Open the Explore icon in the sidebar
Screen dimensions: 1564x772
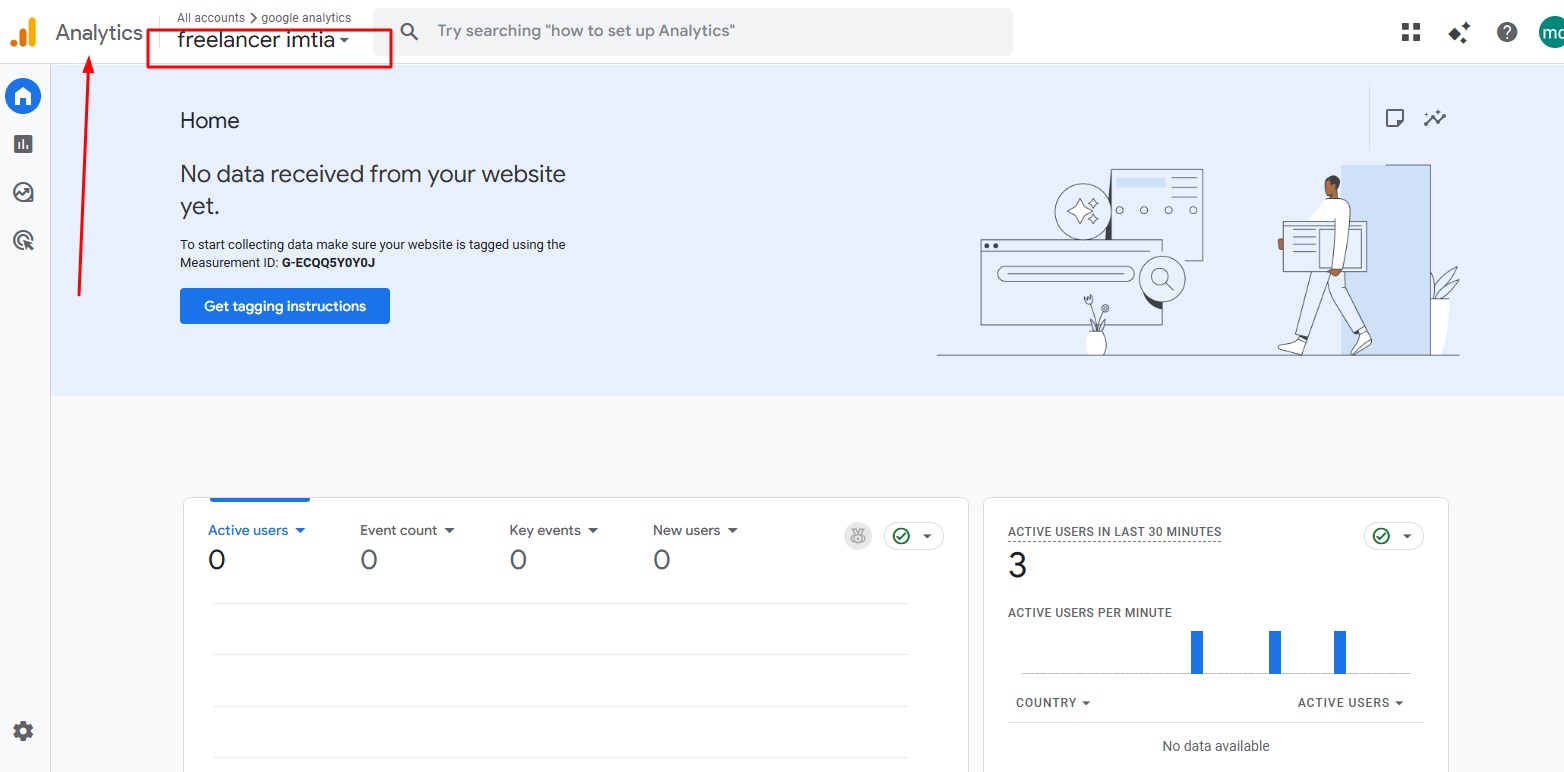click(x=22, y=192)
